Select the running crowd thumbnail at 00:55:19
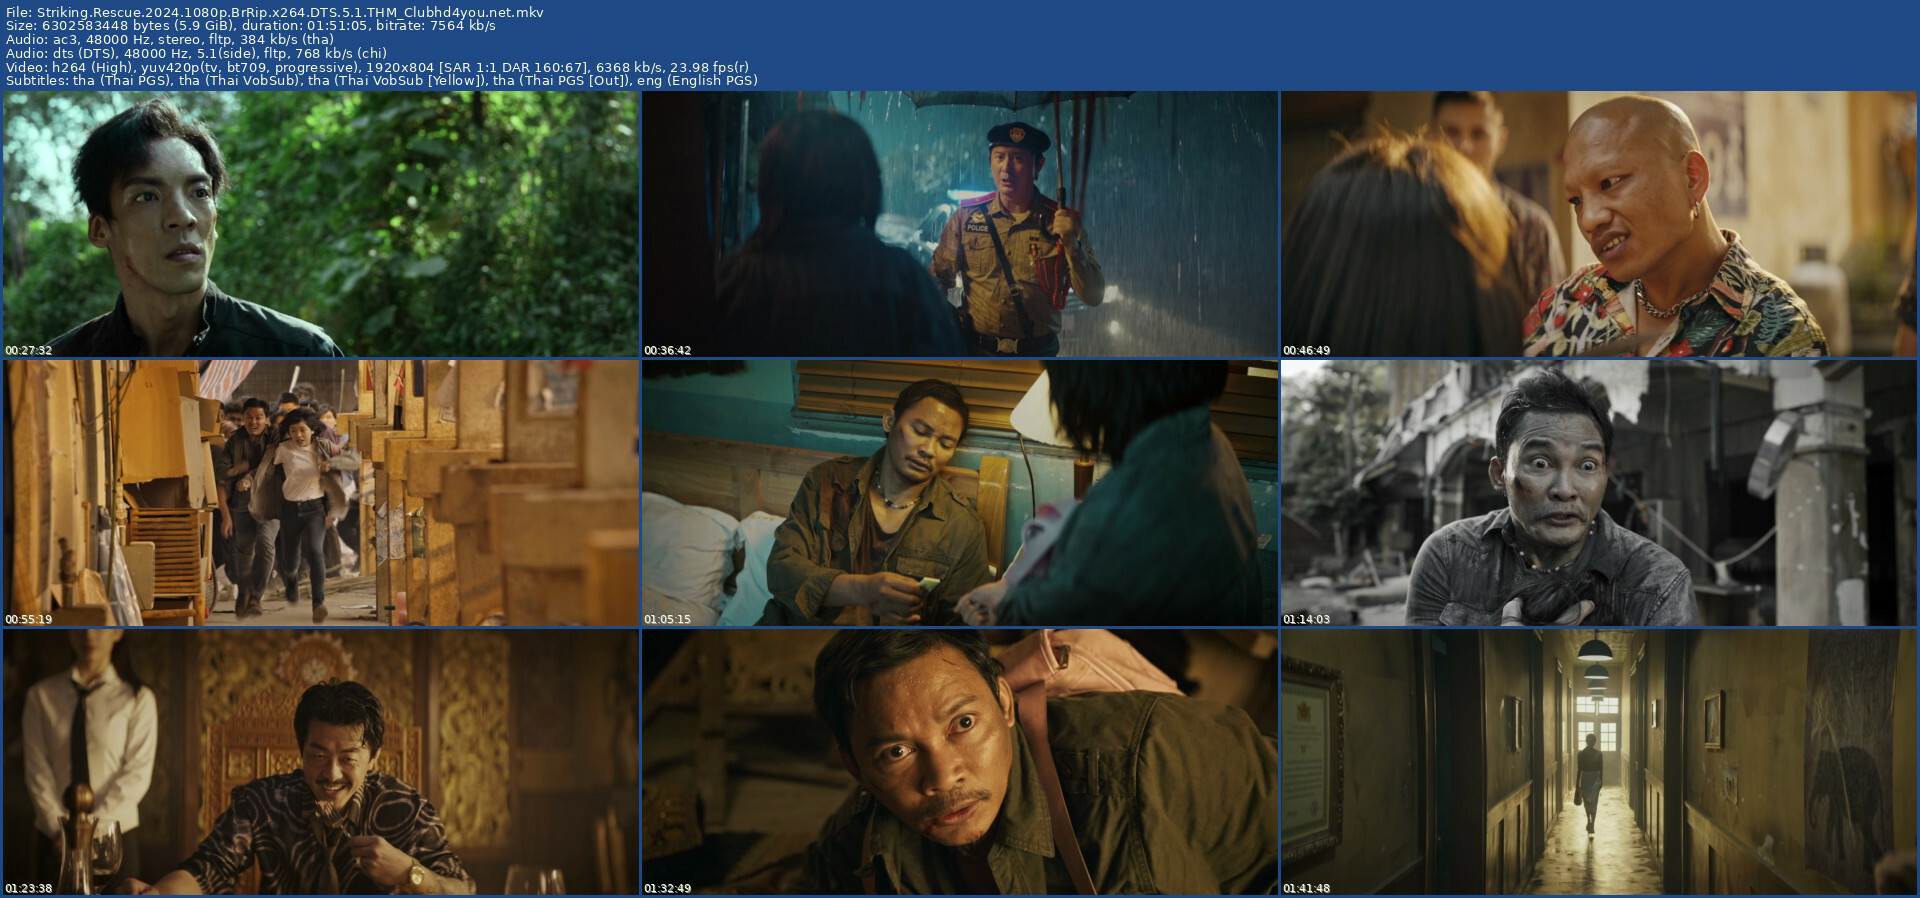This screenshot has width=1920, height=898. pos(321,493)
